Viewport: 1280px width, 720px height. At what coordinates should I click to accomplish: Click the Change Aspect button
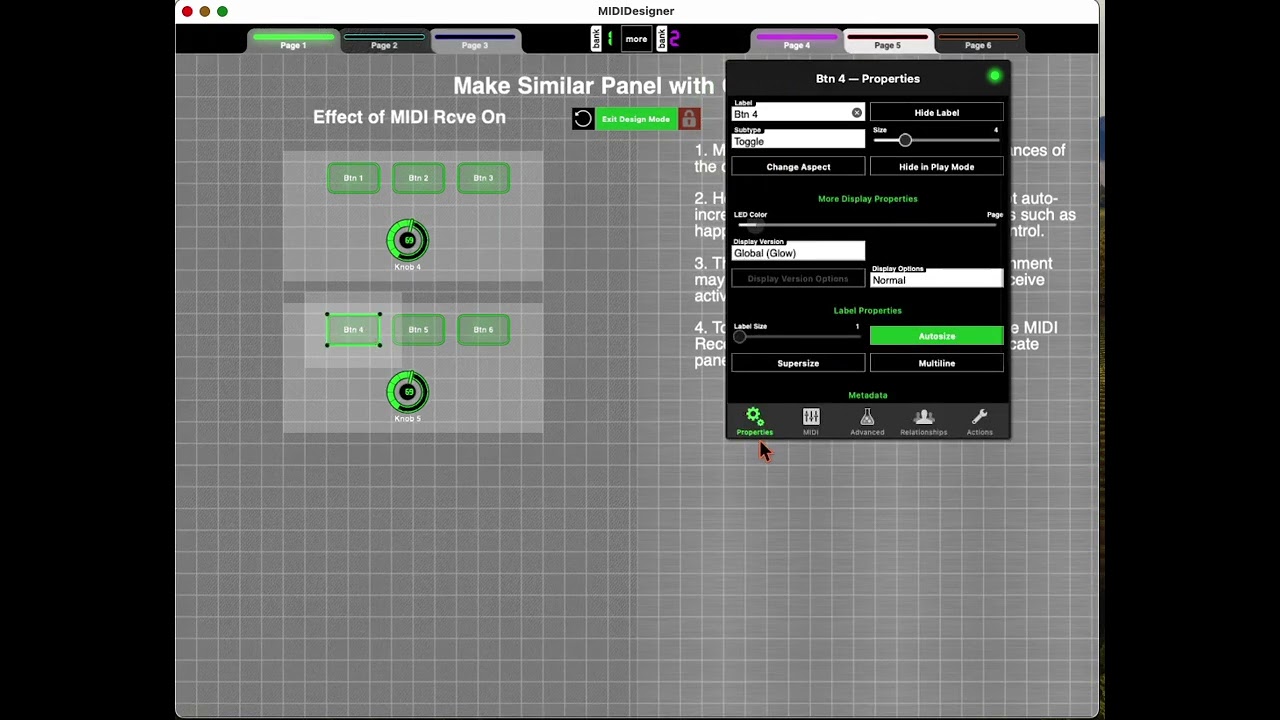798,167
